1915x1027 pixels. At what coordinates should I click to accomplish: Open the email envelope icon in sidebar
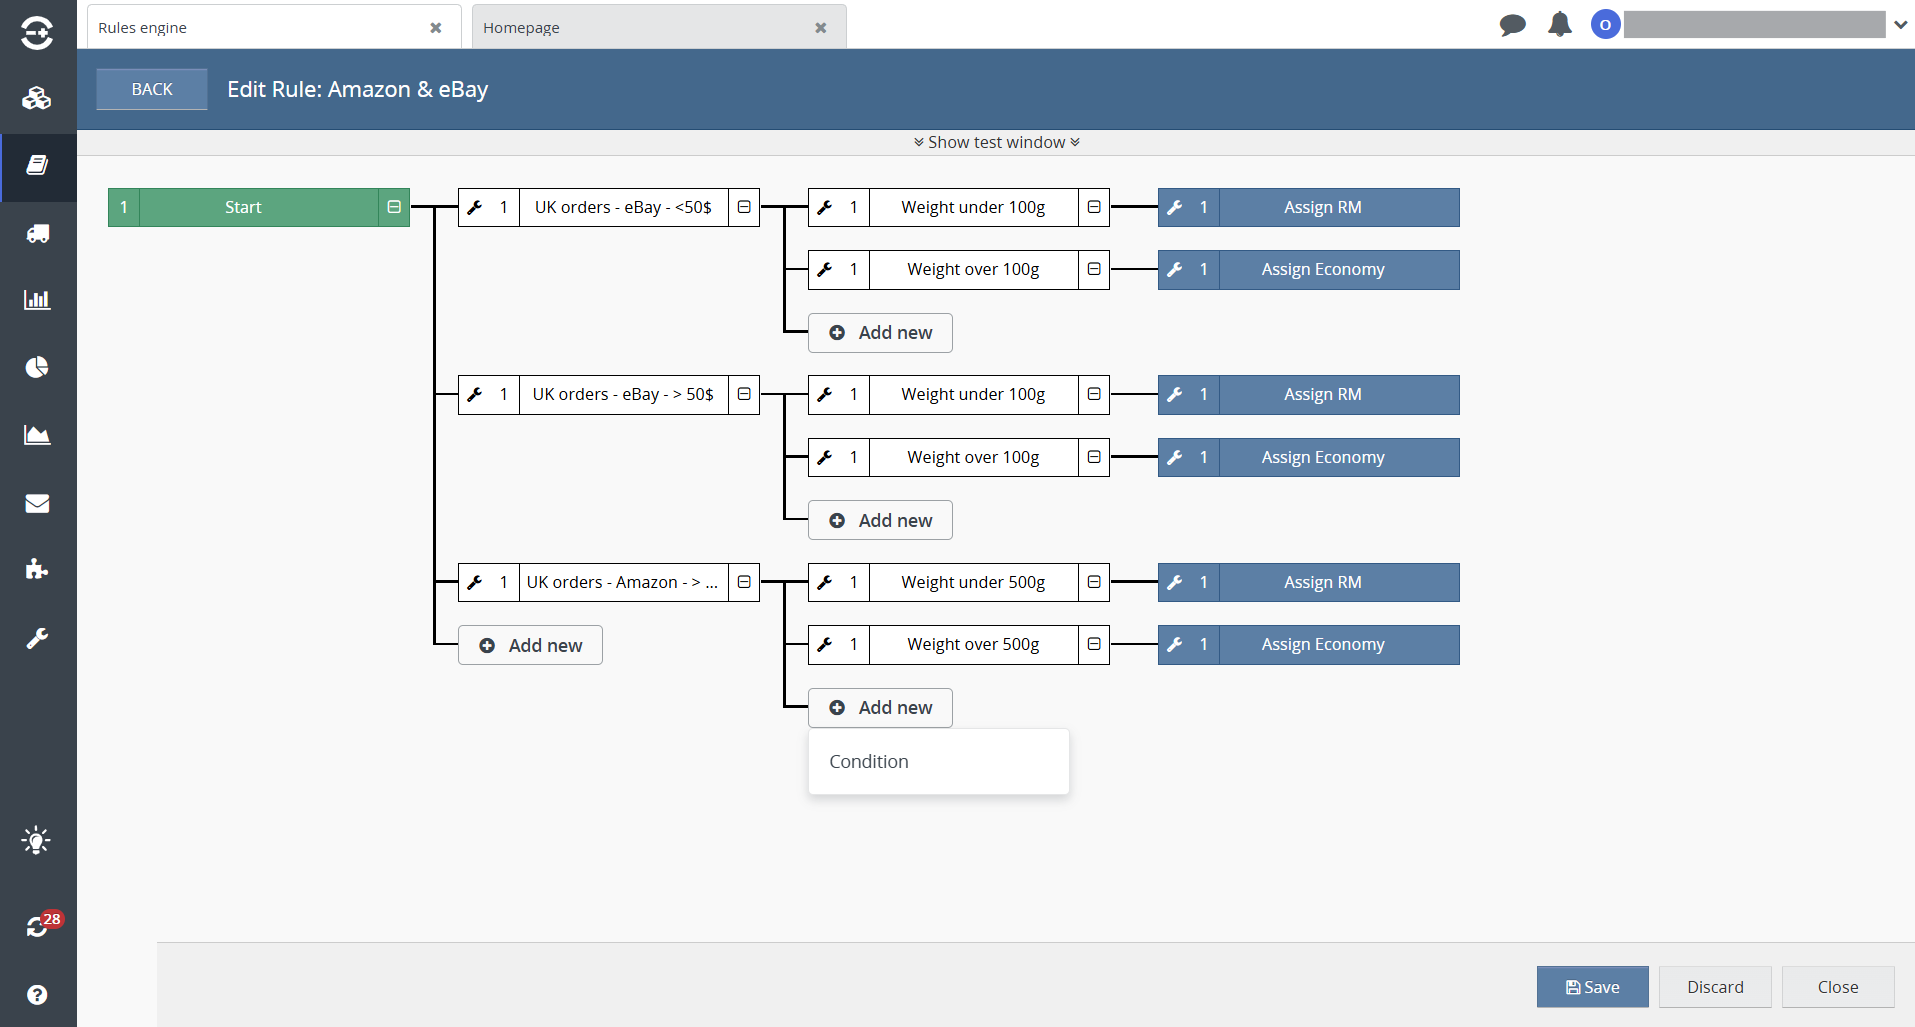[x=37, y=503]
